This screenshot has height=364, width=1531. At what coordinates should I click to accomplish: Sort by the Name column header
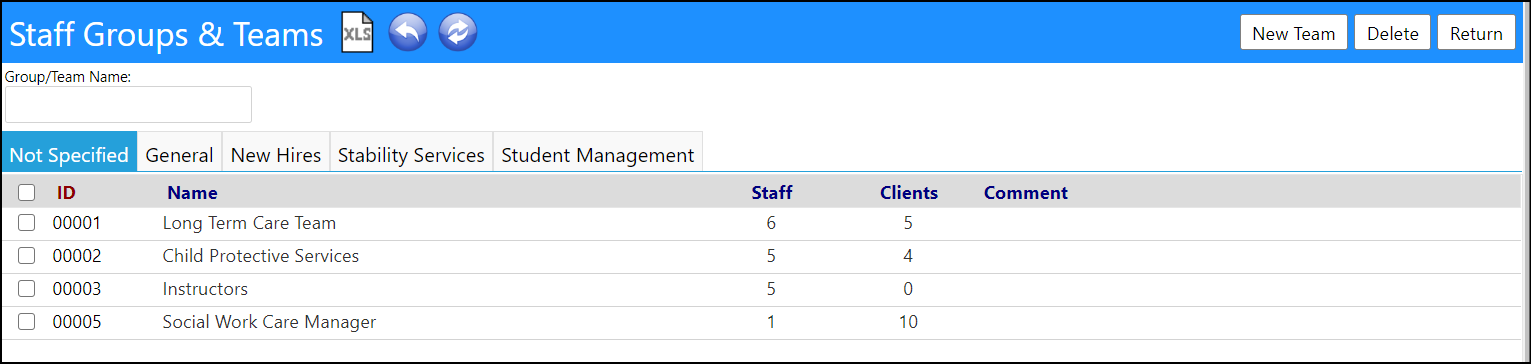point(192,193)
